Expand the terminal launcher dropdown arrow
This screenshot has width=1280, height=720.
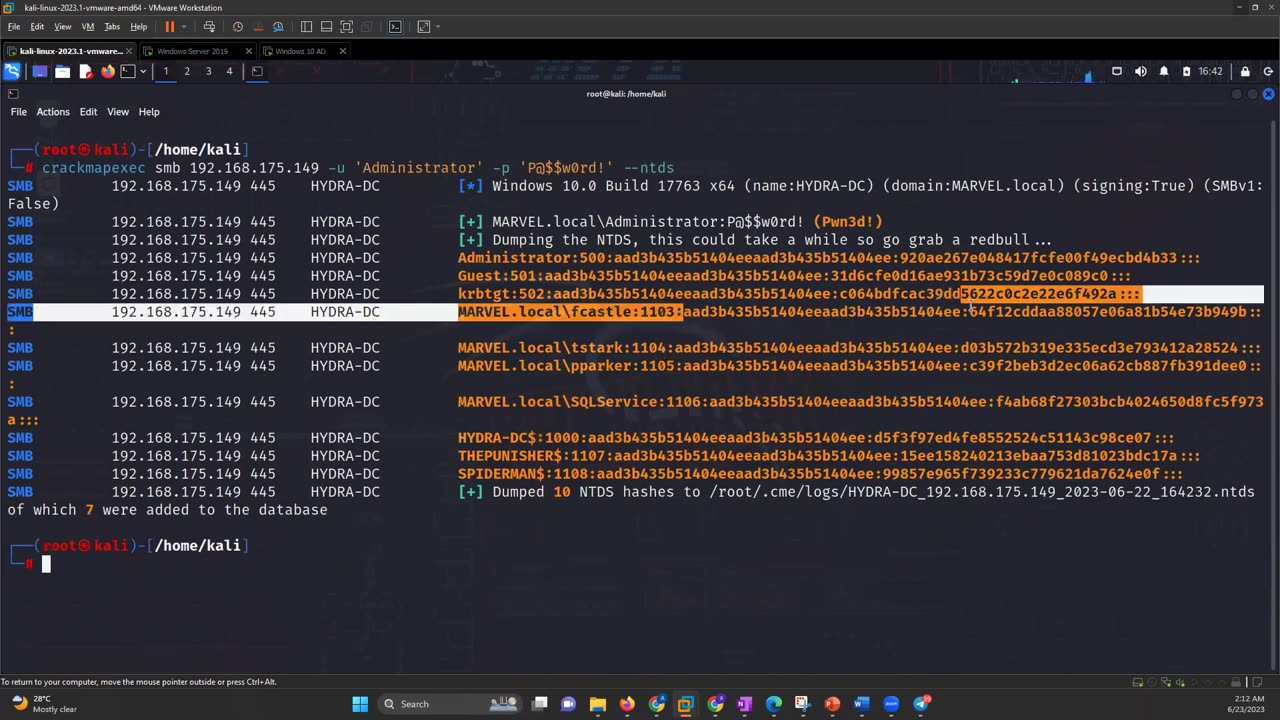[x=143, y=71]
